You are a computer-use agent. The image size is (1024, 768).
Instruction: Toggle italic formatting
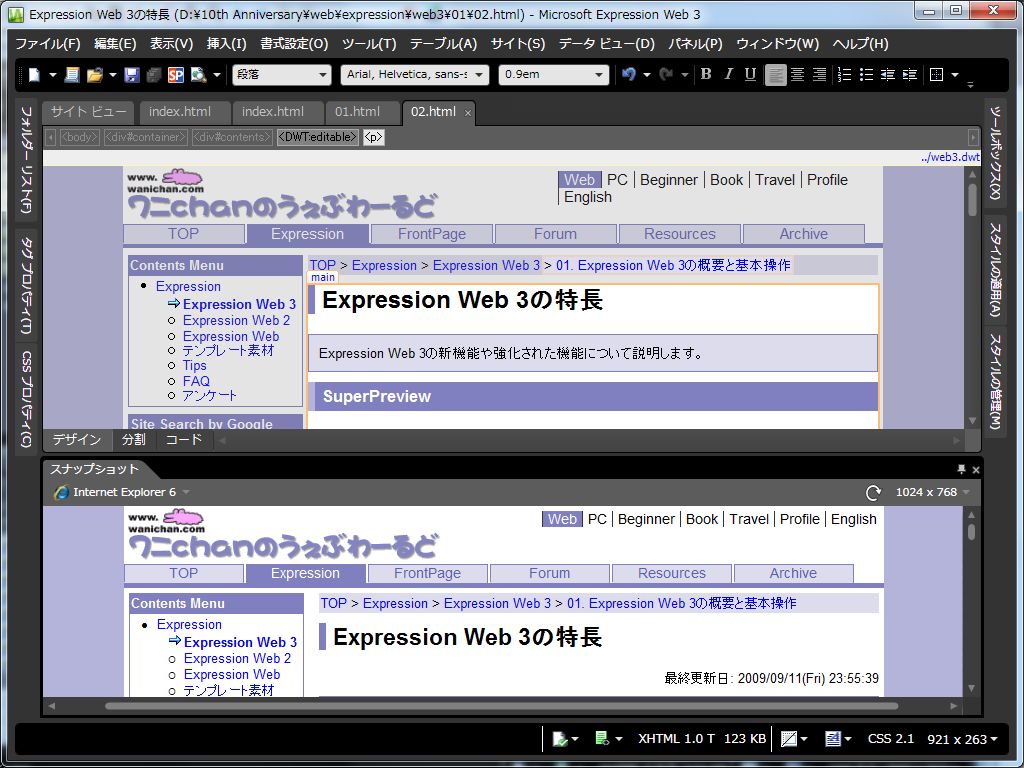728,74
